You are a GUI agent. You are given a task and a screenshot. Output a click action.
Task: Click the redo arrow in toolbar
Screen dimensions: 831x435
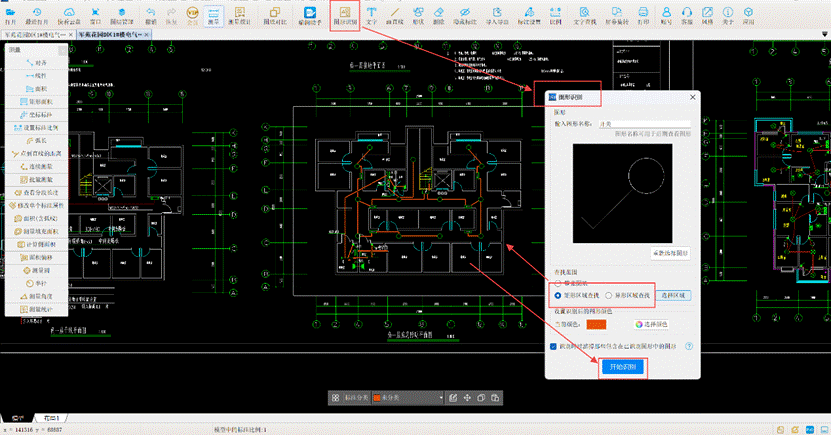pyautogui.click(x=171, y=15)
